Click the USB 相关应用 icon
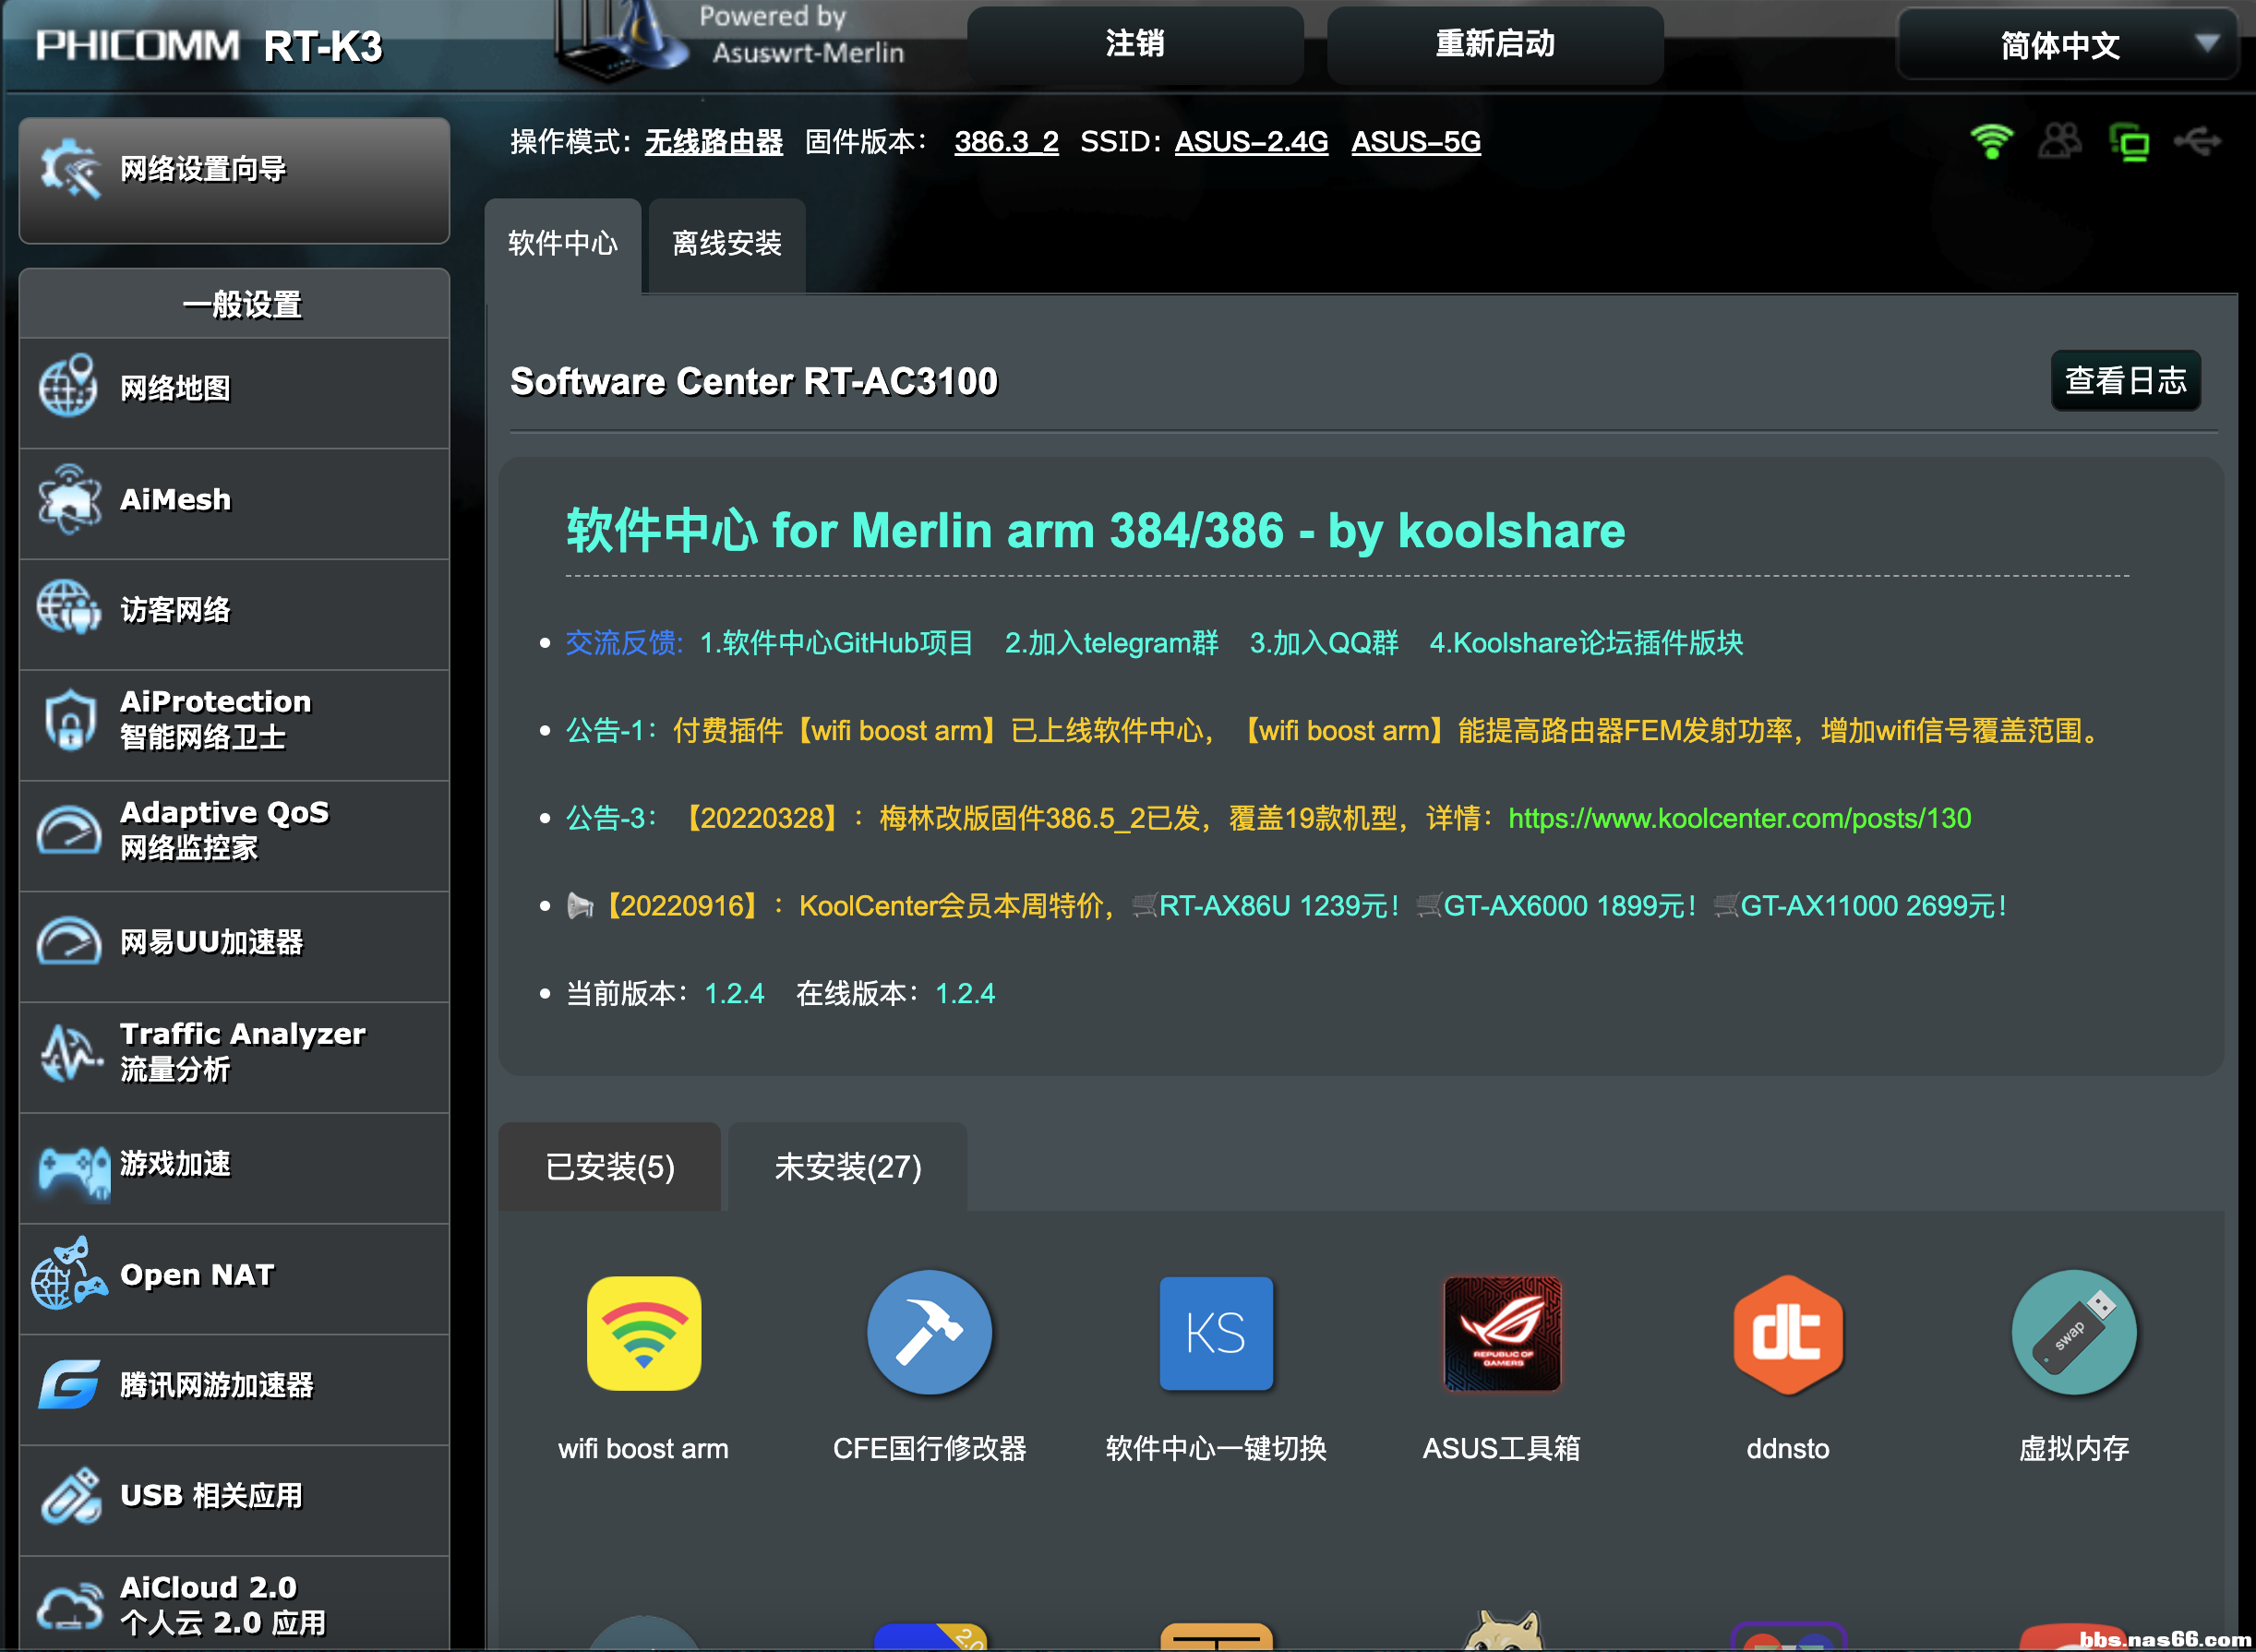The height and width of the screenshot is (1652, 2256). 70,1495
